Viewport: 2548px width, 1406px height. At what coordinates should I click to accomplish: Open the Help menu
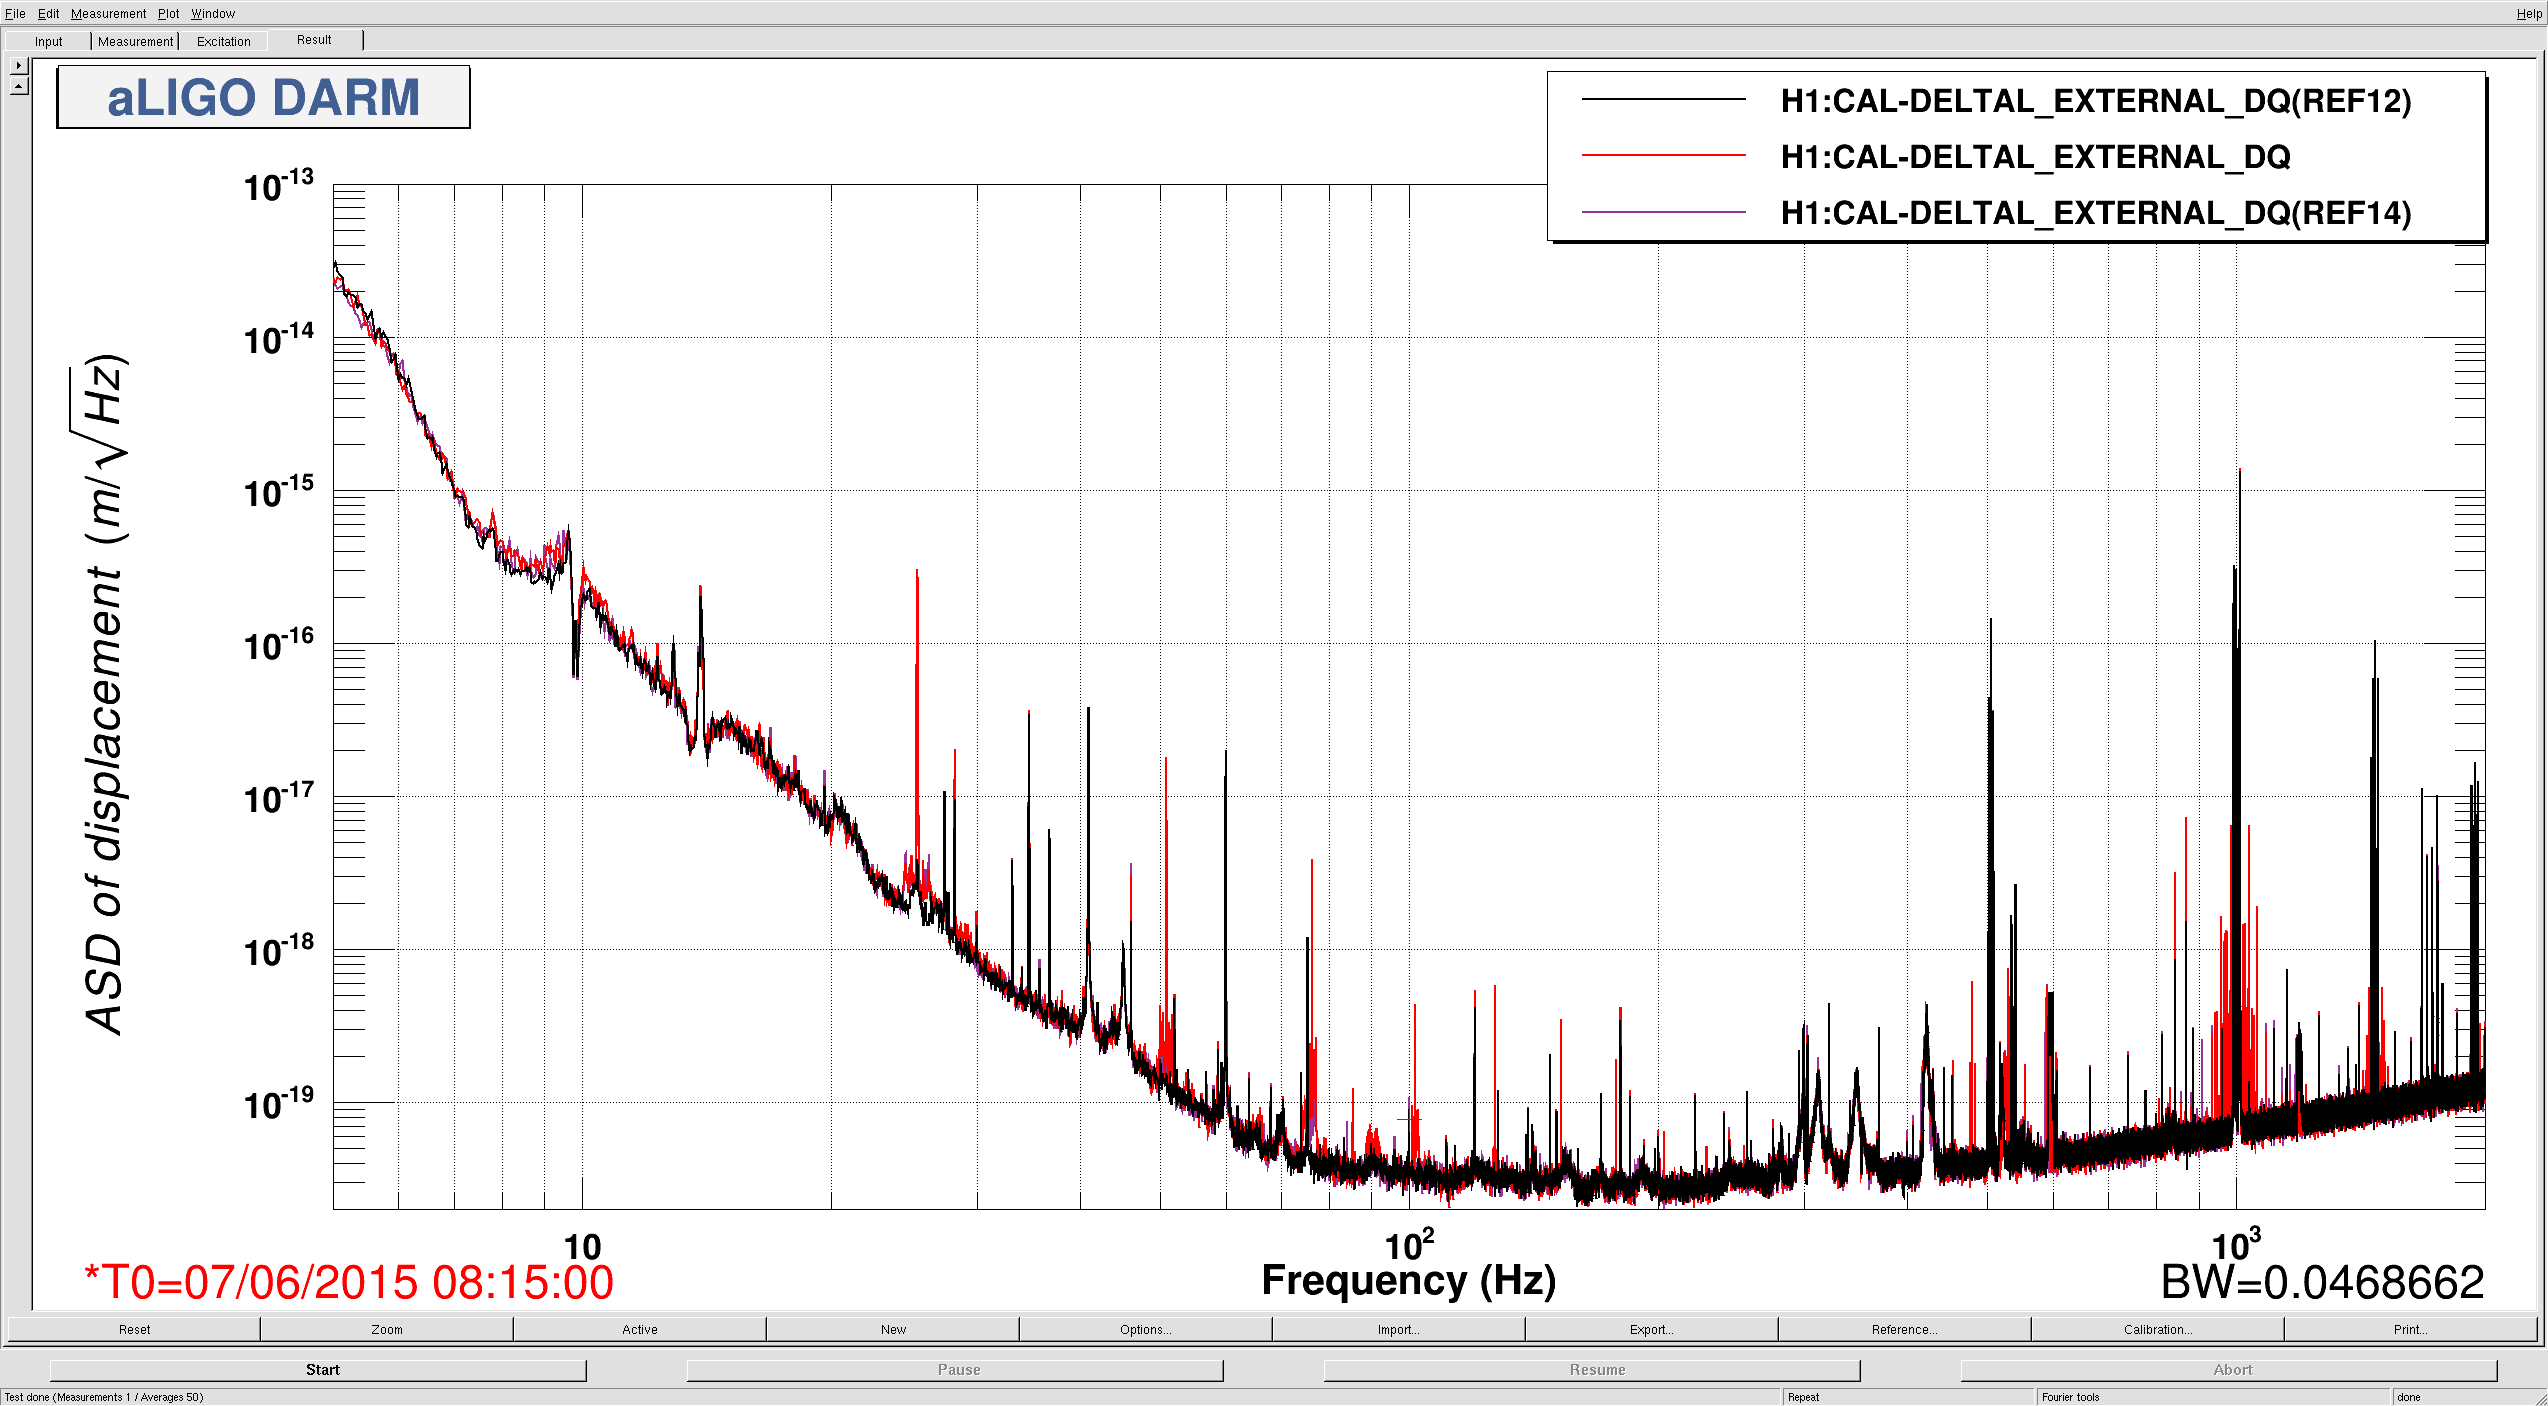coord(2529,13)
